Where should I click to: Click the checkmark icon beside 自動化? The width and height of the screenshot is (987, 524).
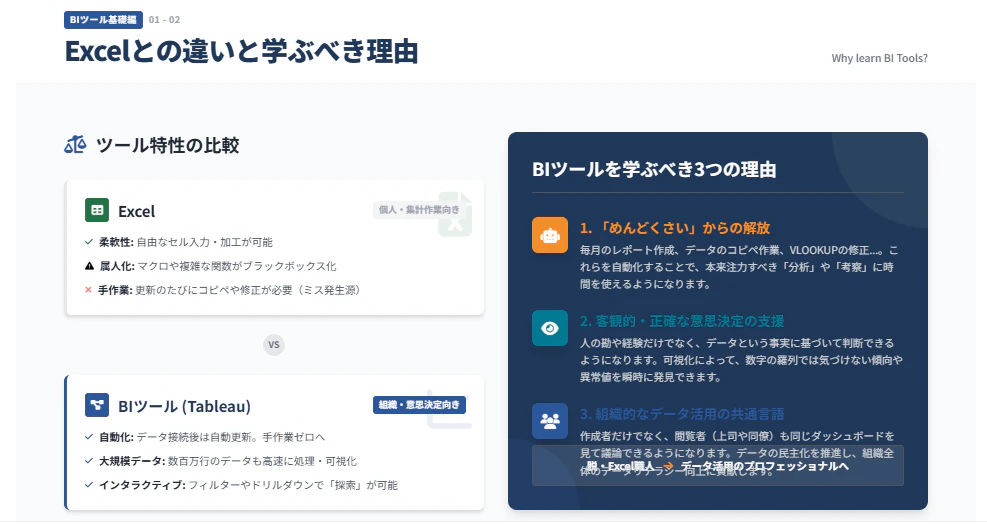click(89, 436)
